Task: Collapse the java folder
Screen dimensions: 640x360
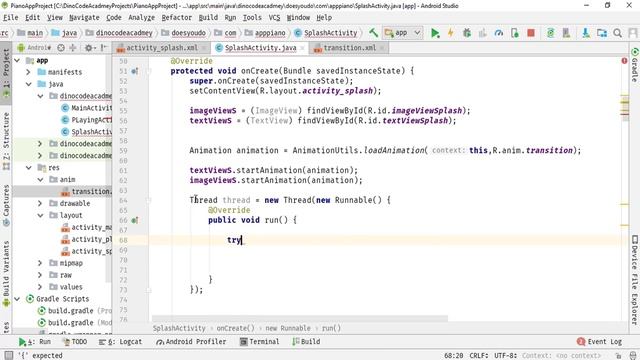Action: pyautogui.click(x=29, y=84)
